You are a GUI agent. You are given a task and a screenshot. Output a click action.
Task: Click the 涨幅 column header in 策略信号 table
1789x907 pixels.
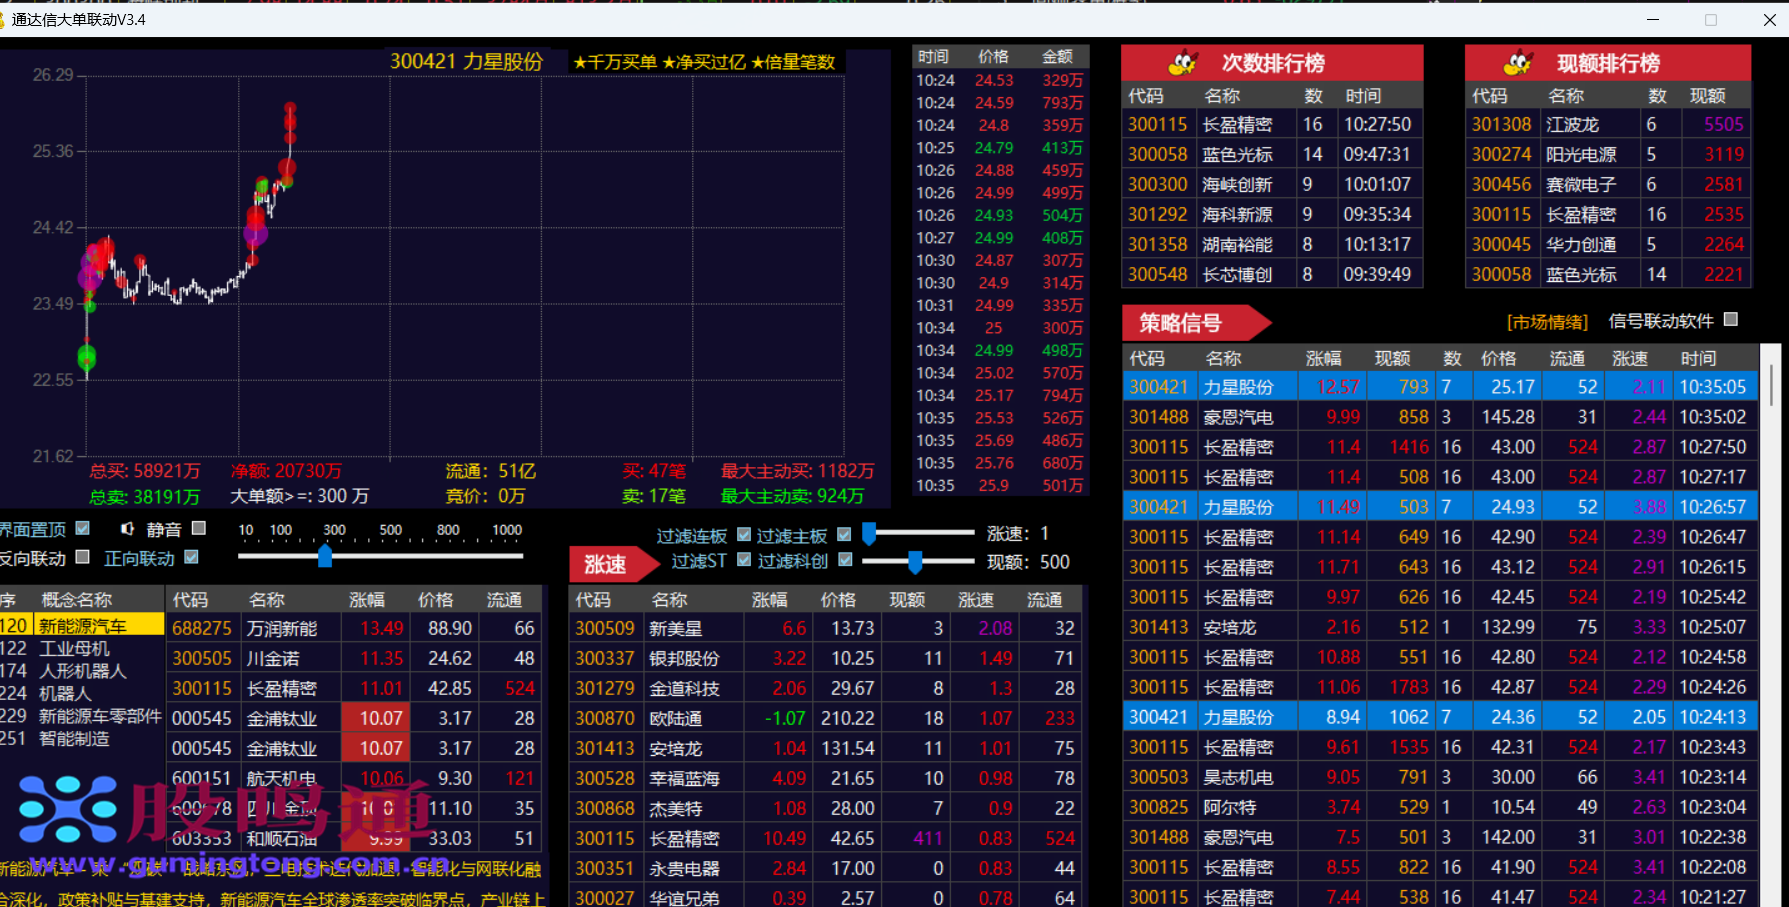click(1323, 358)
